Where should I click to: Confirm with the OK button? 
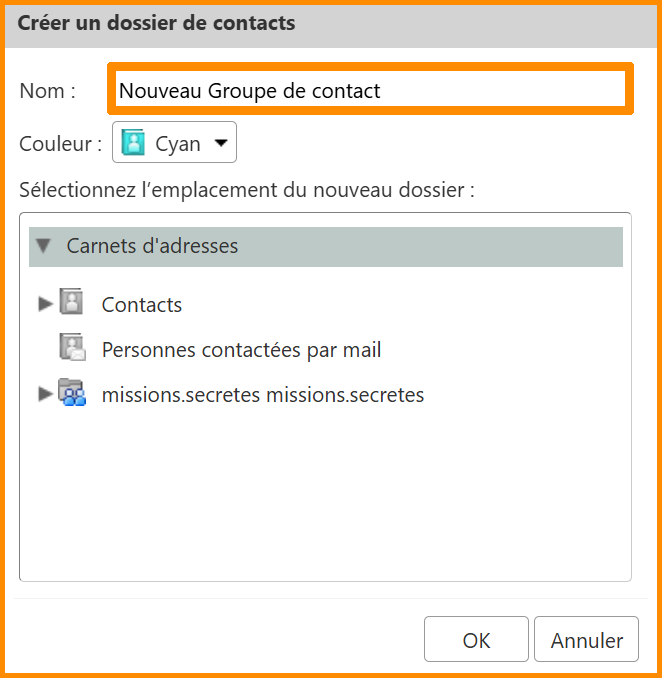click(476, 640)
